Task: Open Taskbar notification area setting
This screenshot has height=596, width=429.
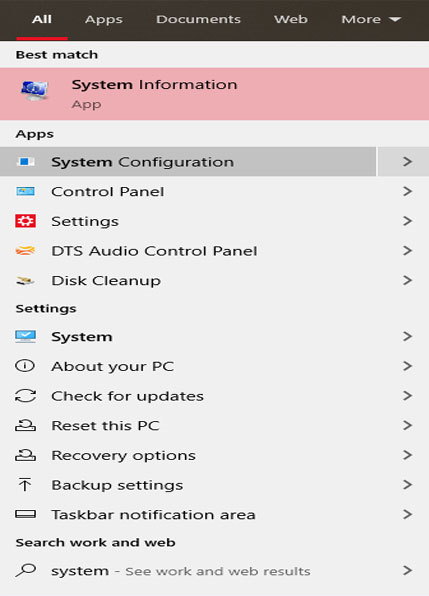Action: [x=214, y=514]
